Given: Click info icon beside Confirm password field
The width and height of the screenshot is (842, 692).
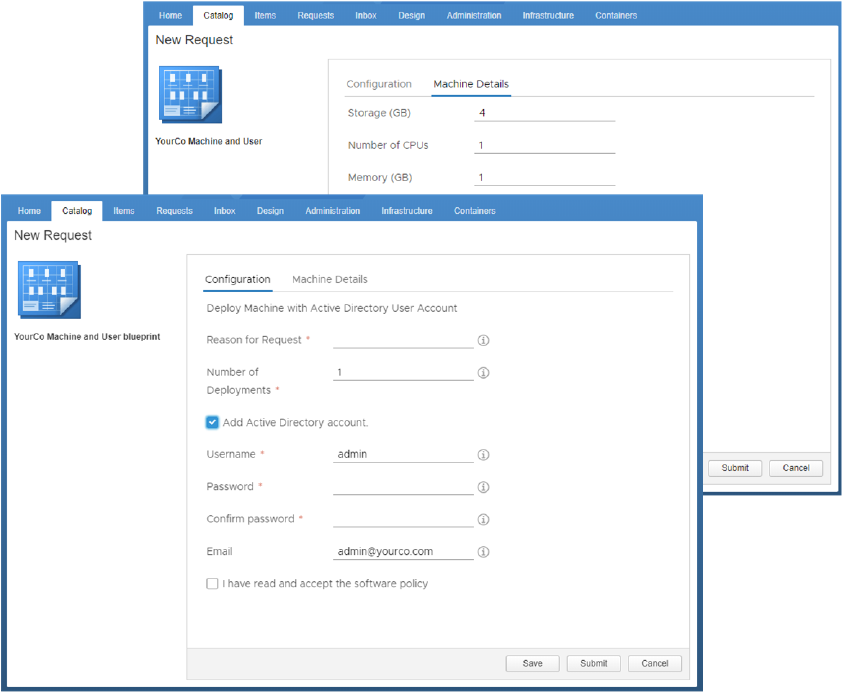Looking at the screenshot, I should [483, 520].
